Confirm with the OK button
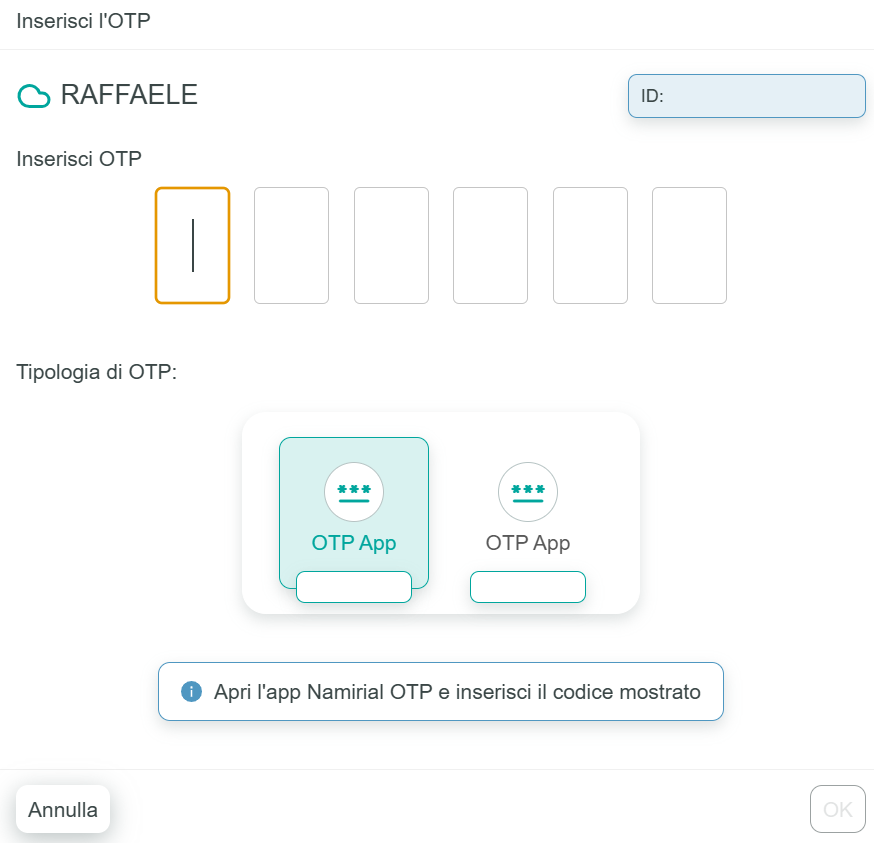 838,809
